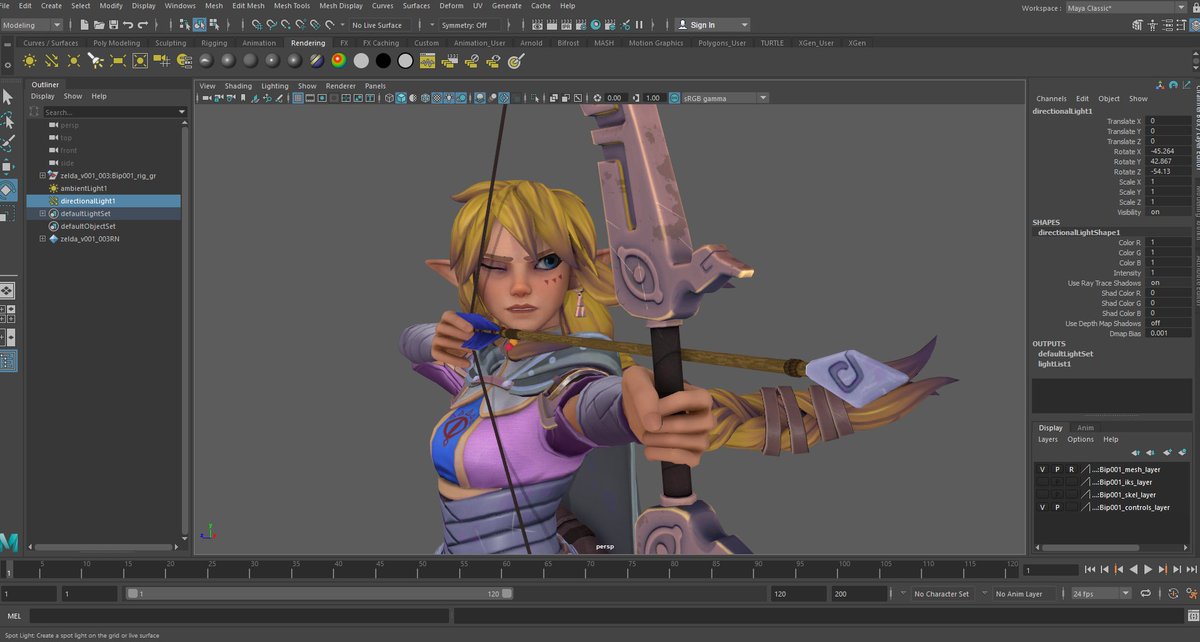Toggle R display type of Bip001_mesh_layer

tap(1071, 468)
